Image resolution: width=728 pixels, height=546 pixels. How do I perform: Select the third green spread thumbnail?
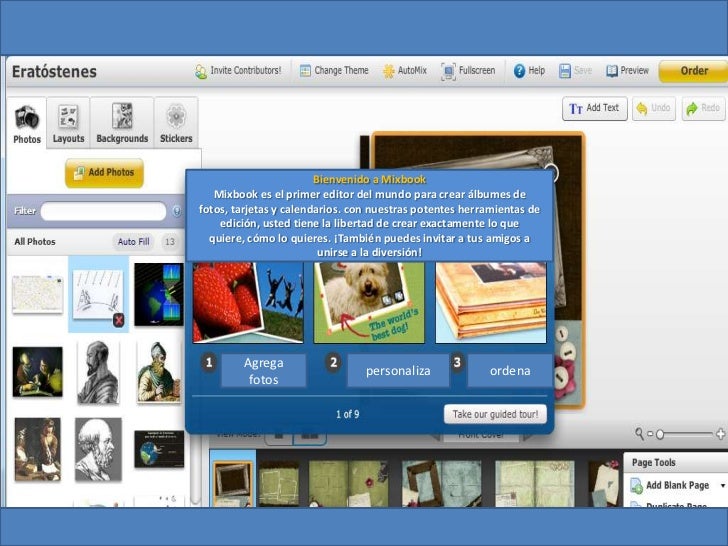(348, 483)
